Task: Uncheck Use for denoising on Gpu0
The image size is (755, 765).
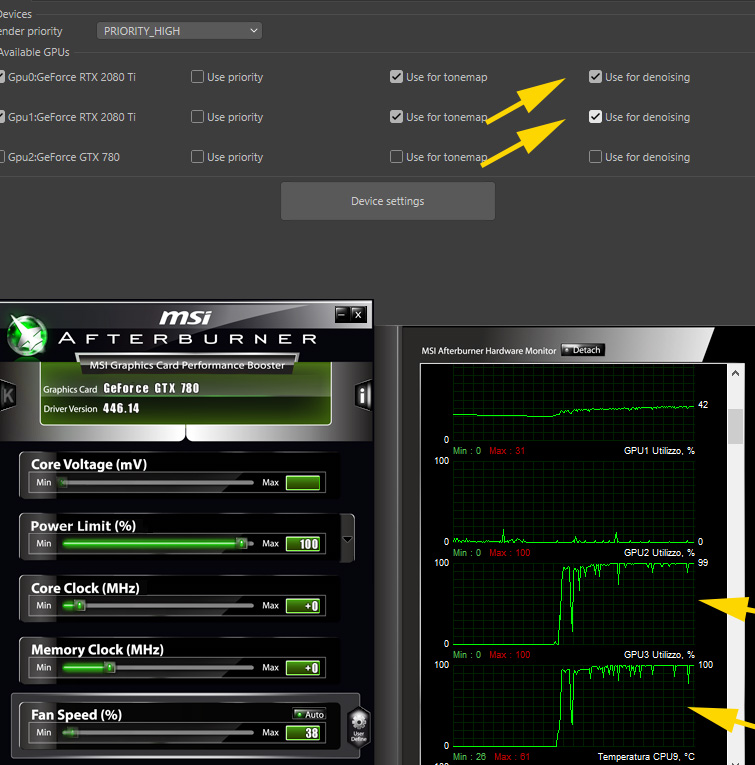Action: click(x=595, y=77)
